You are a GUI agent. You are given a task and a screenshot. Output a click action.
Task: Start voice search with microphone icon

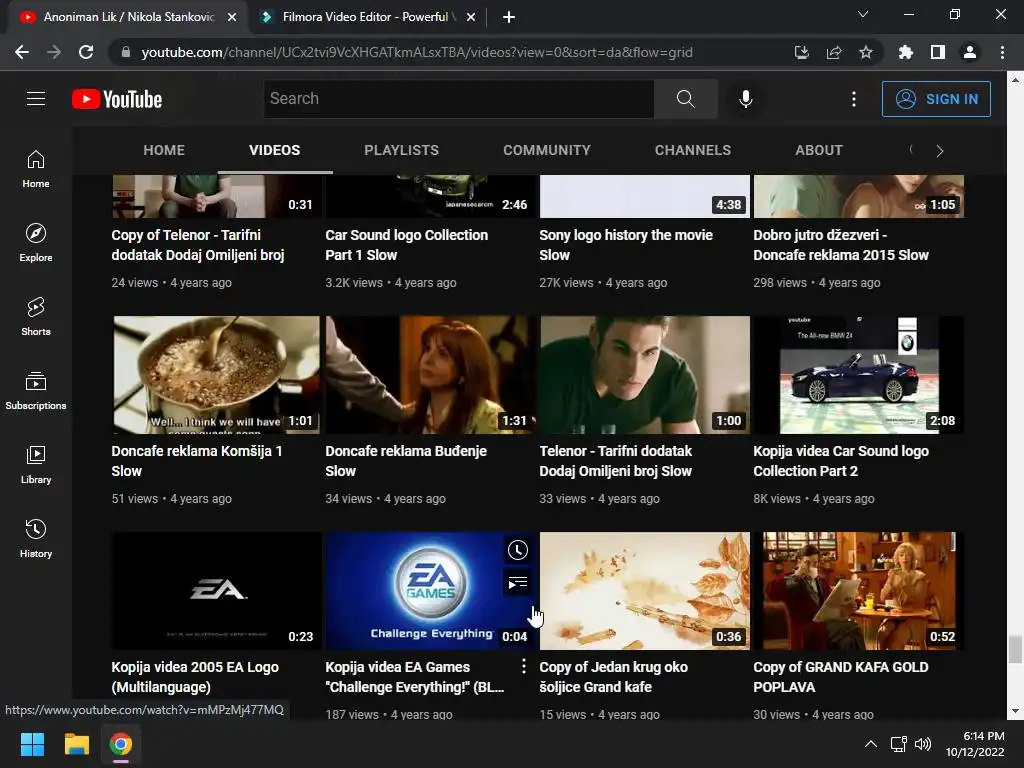coord(746,99)
